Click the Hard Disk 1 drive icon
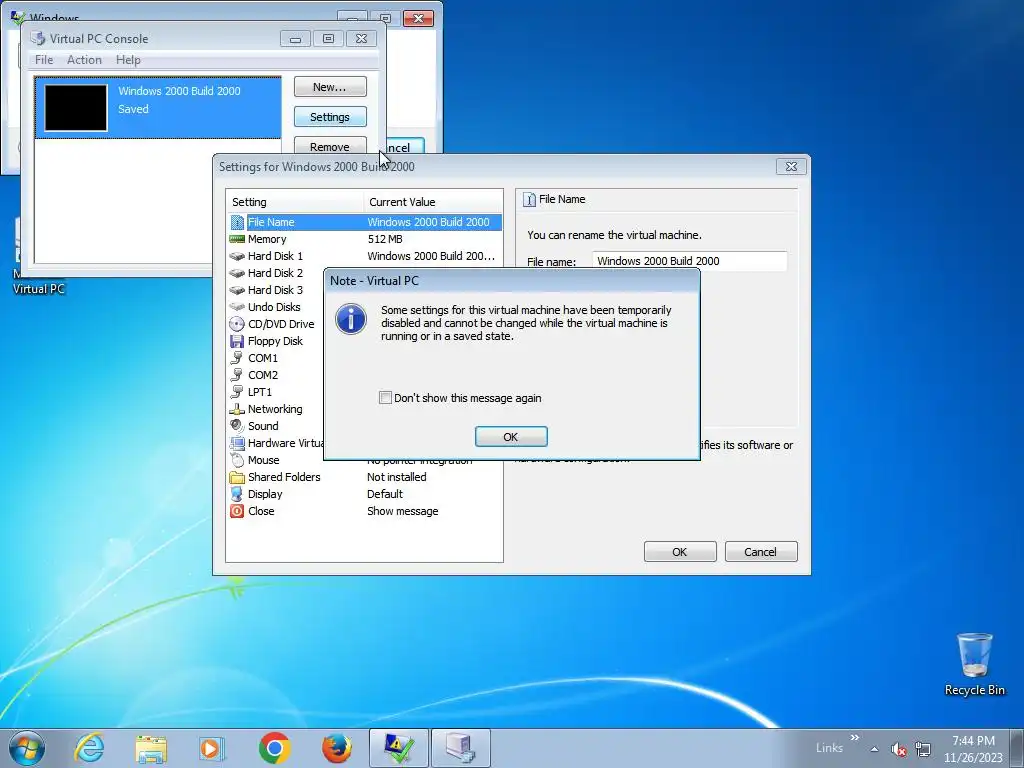Image resolution: width=1024 pixels, height=768 pixels. [x=237, y=256]
